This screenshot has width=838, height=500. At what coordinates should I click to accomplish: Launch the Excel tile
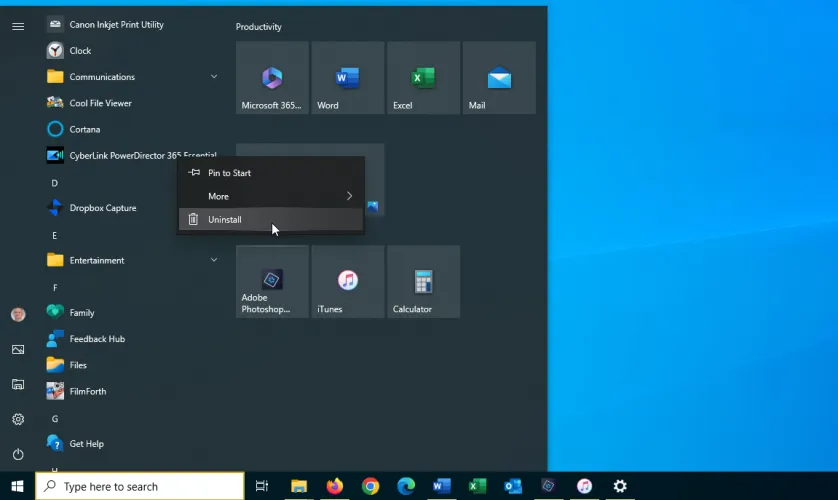coord(423,78)
